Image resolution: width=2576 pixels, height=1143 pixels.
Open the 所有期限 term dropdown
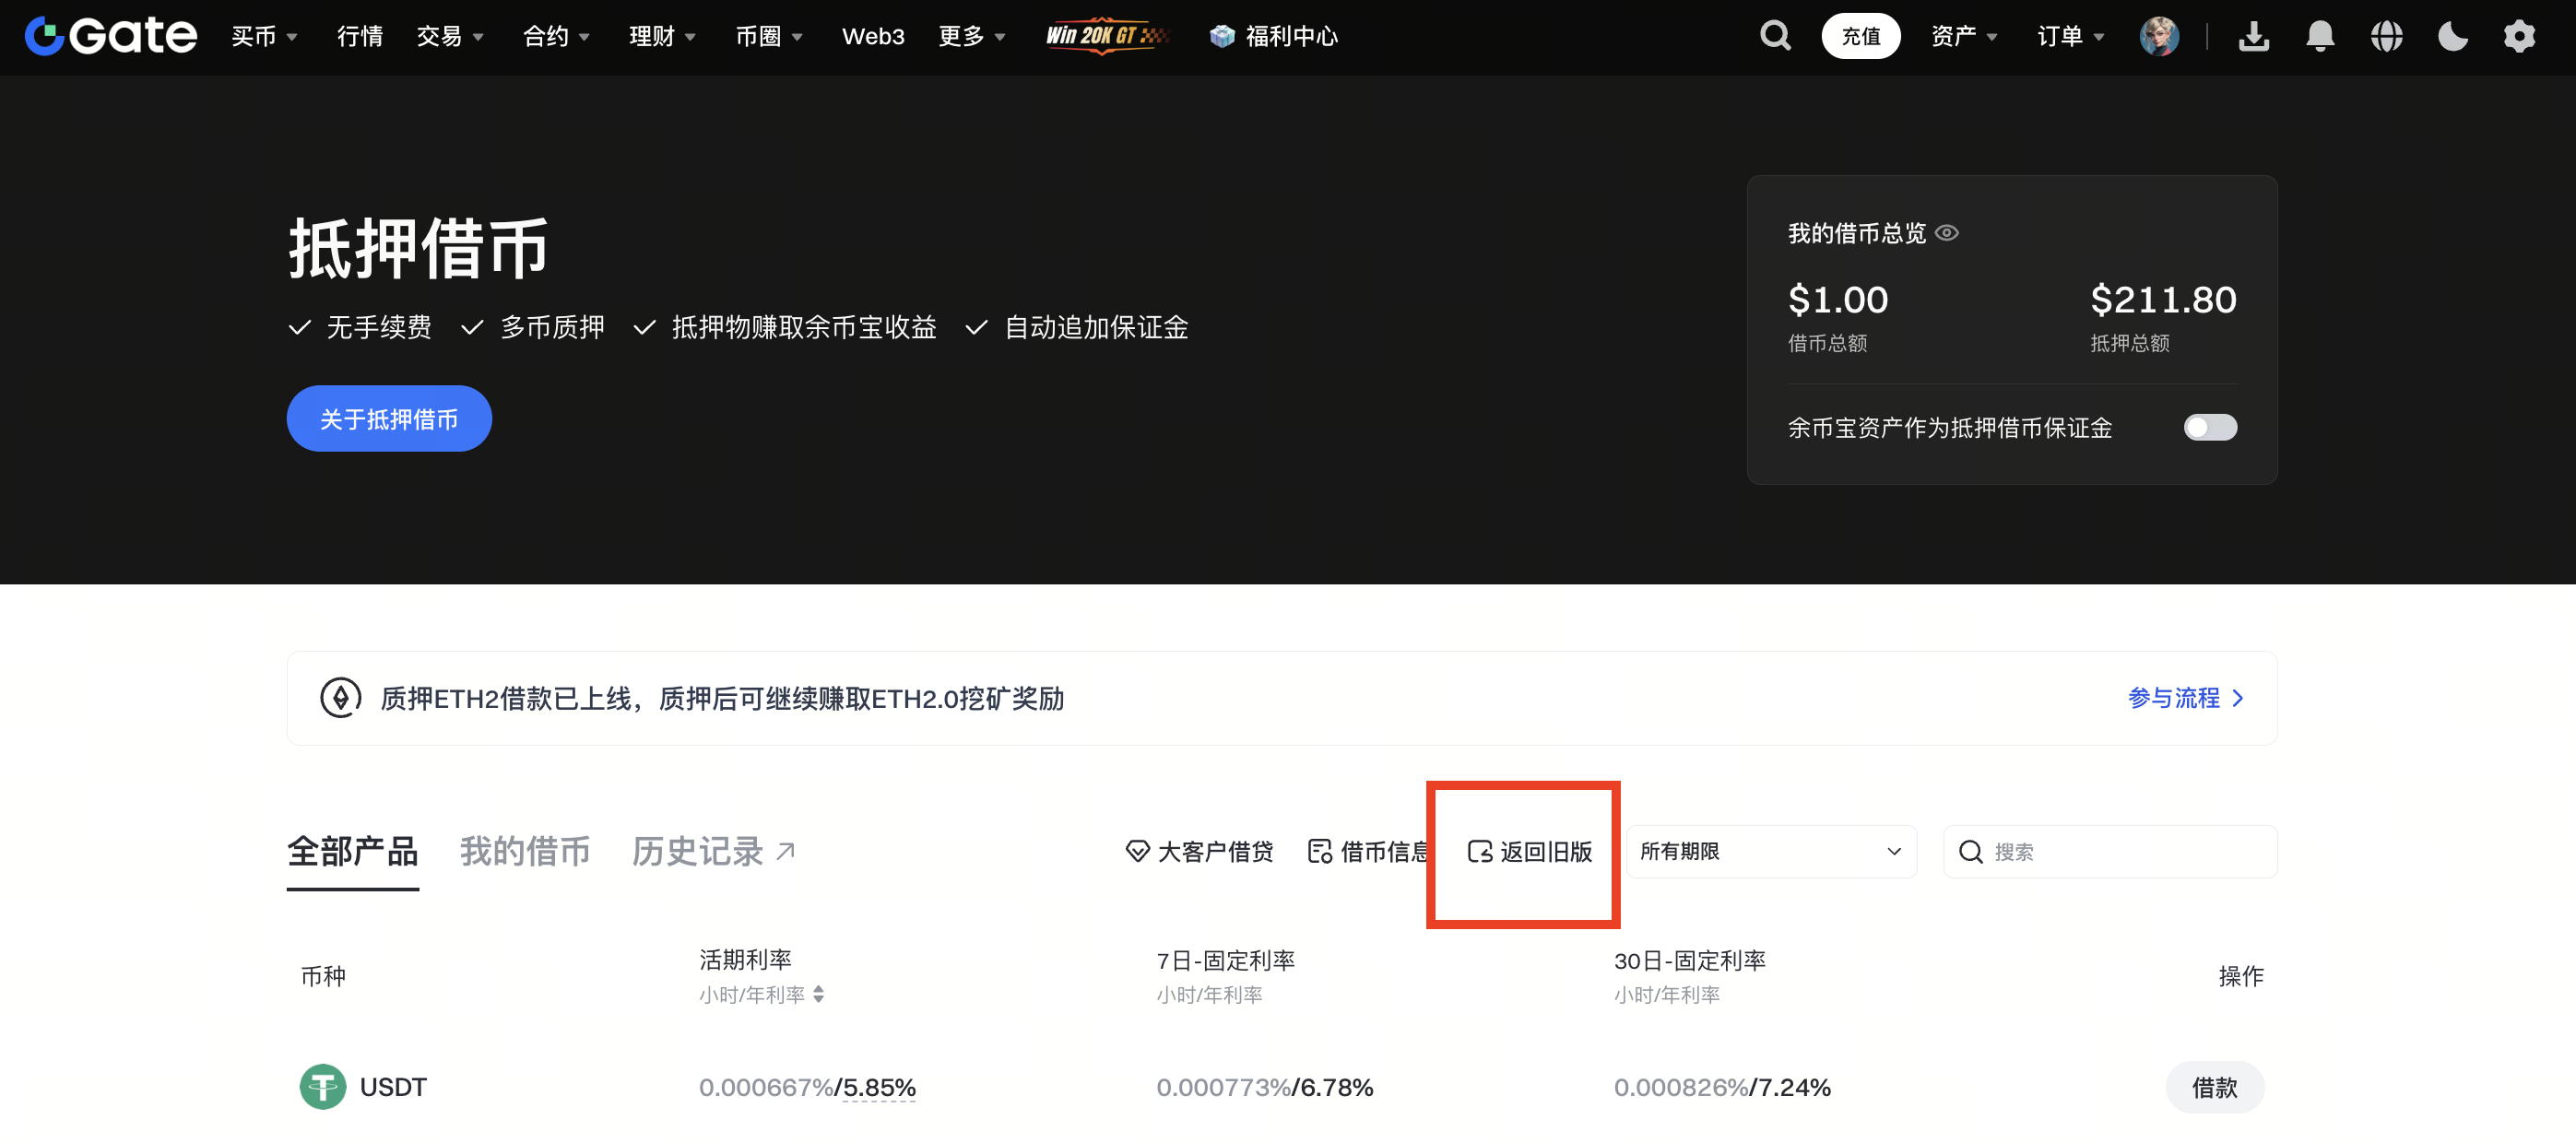click(x=1770, y=851)
